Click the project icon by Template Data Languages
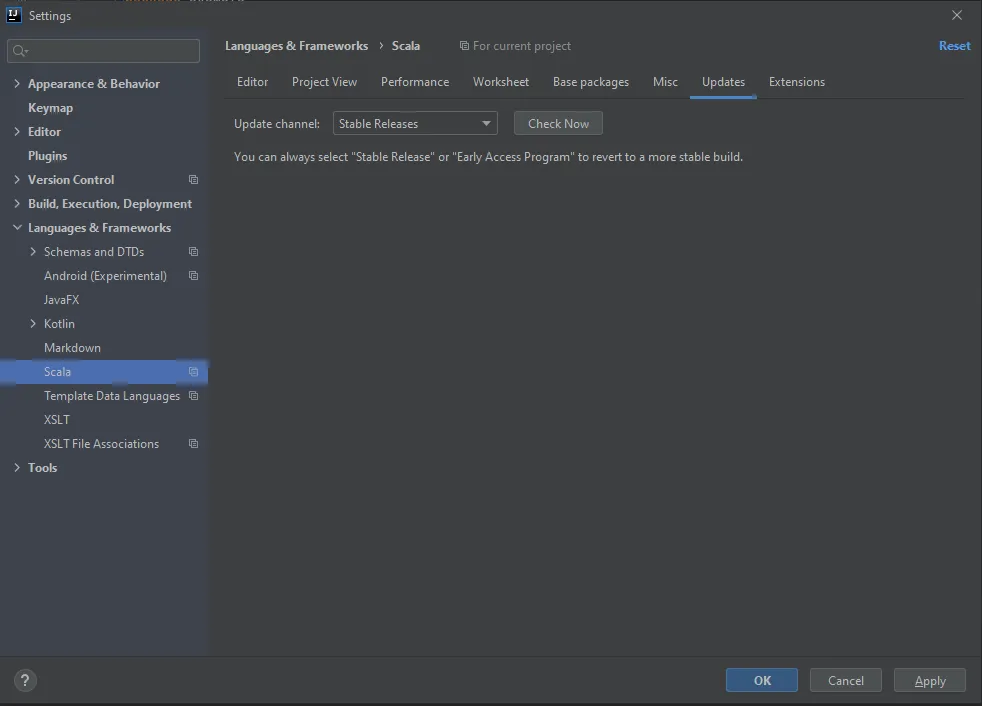The height and width of the screenshot is (706, 982). (x=194, y=396)
